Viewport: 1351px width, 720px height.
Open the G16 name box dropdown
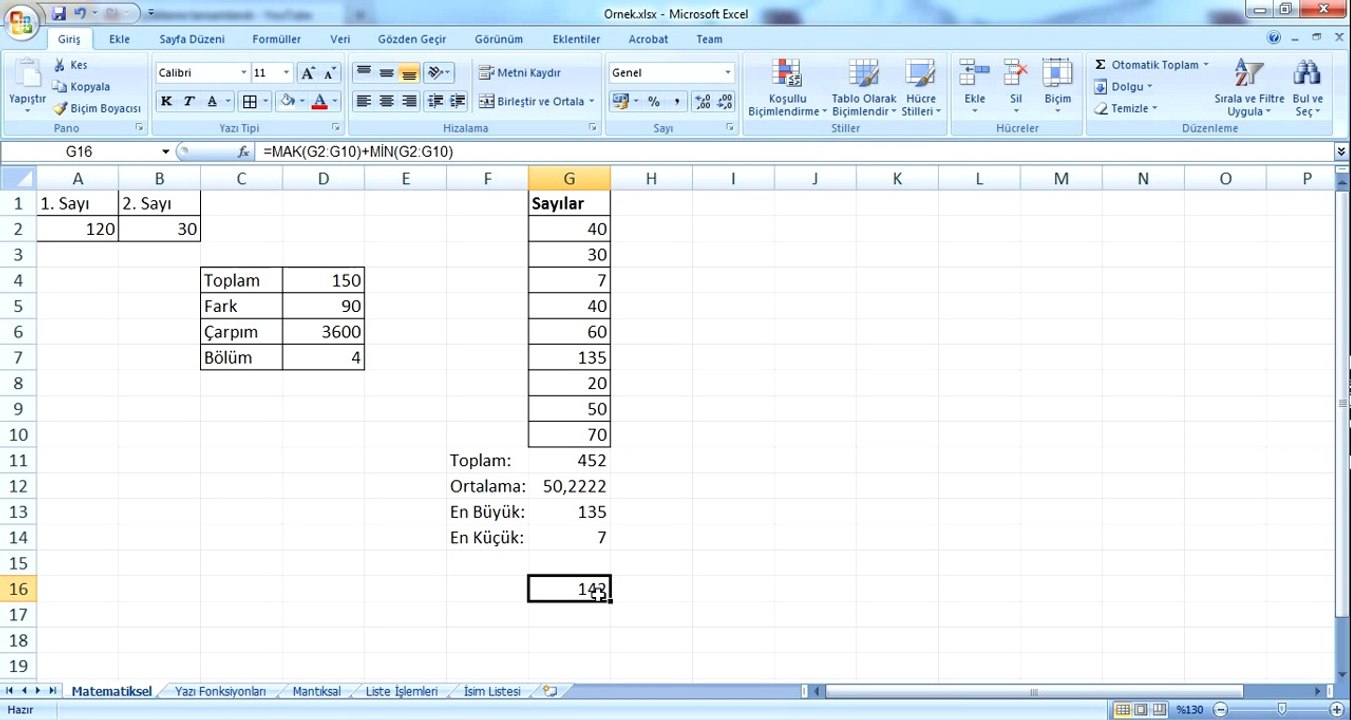[166, 152]
